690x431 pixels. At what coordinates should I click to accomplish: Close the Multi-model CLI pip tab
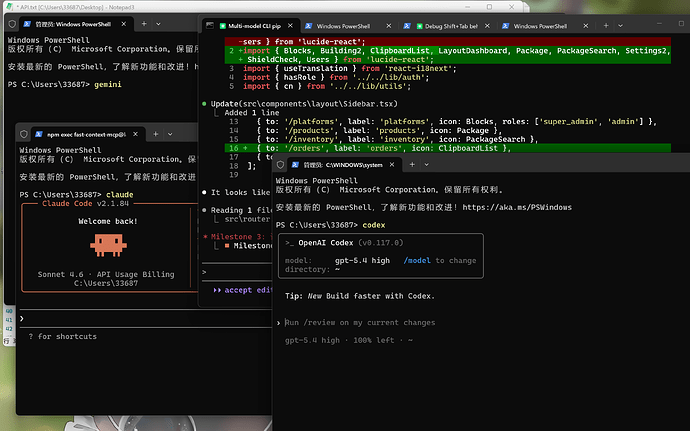(290, 26)
